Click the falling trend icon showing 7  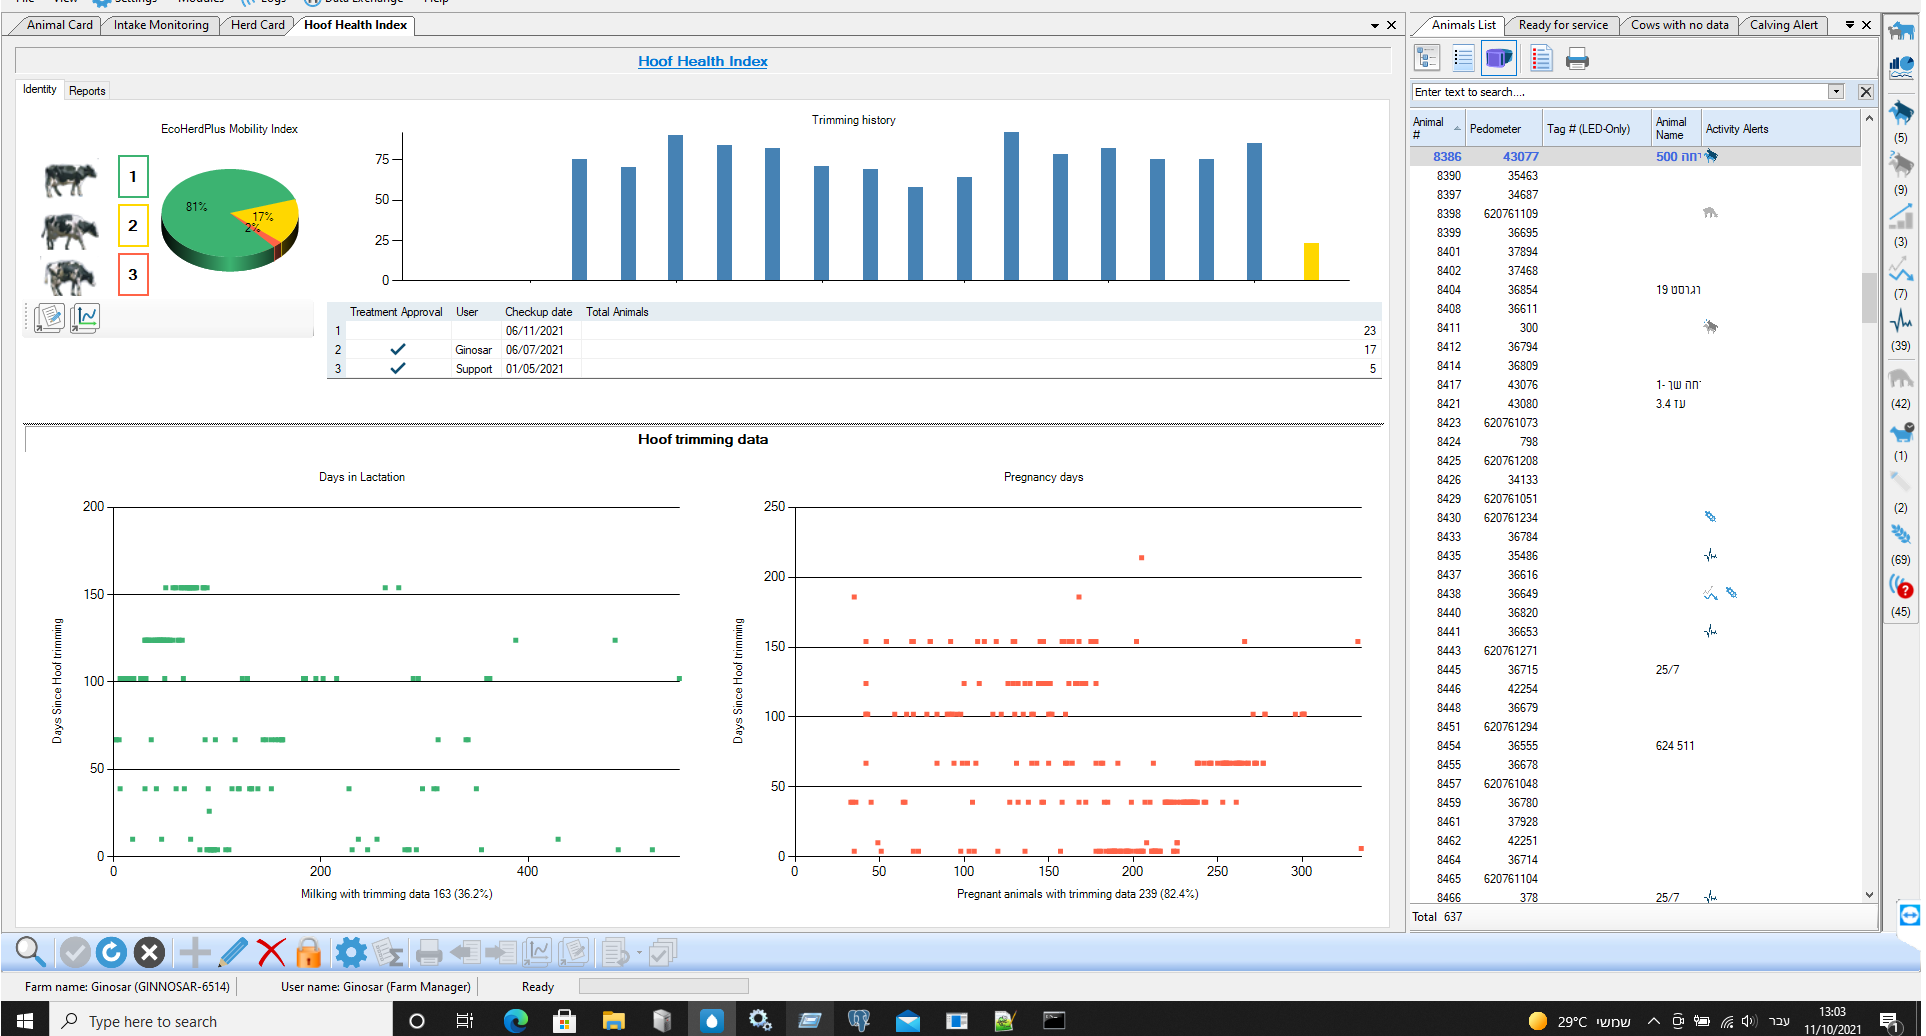tap(1901, 268)
